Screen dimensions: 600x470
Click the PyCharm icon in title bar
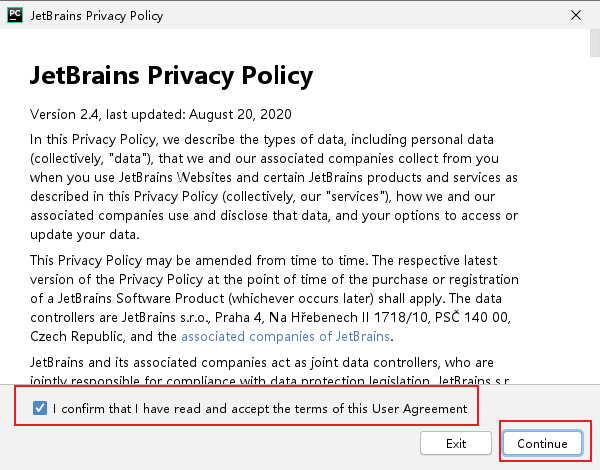tap(14, 16)
